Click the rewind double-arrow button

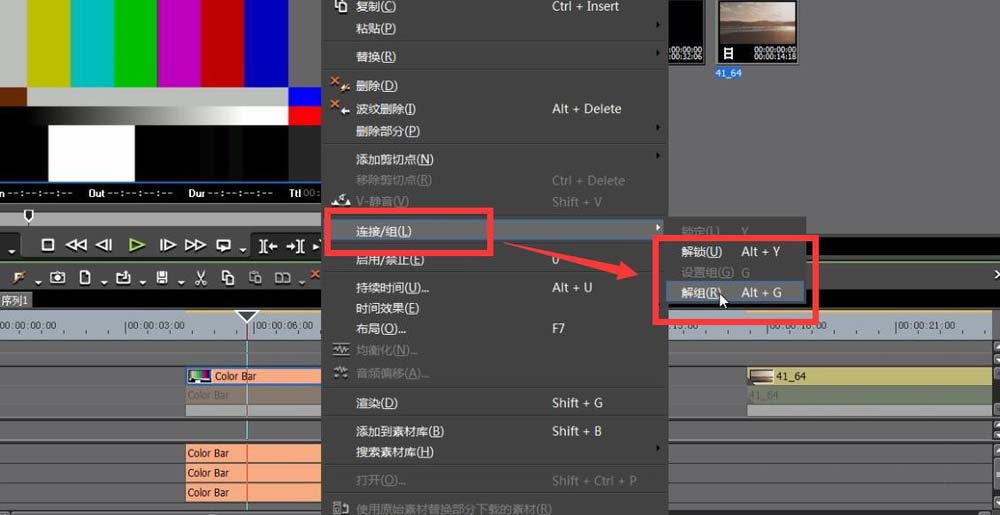pos(76,245)
